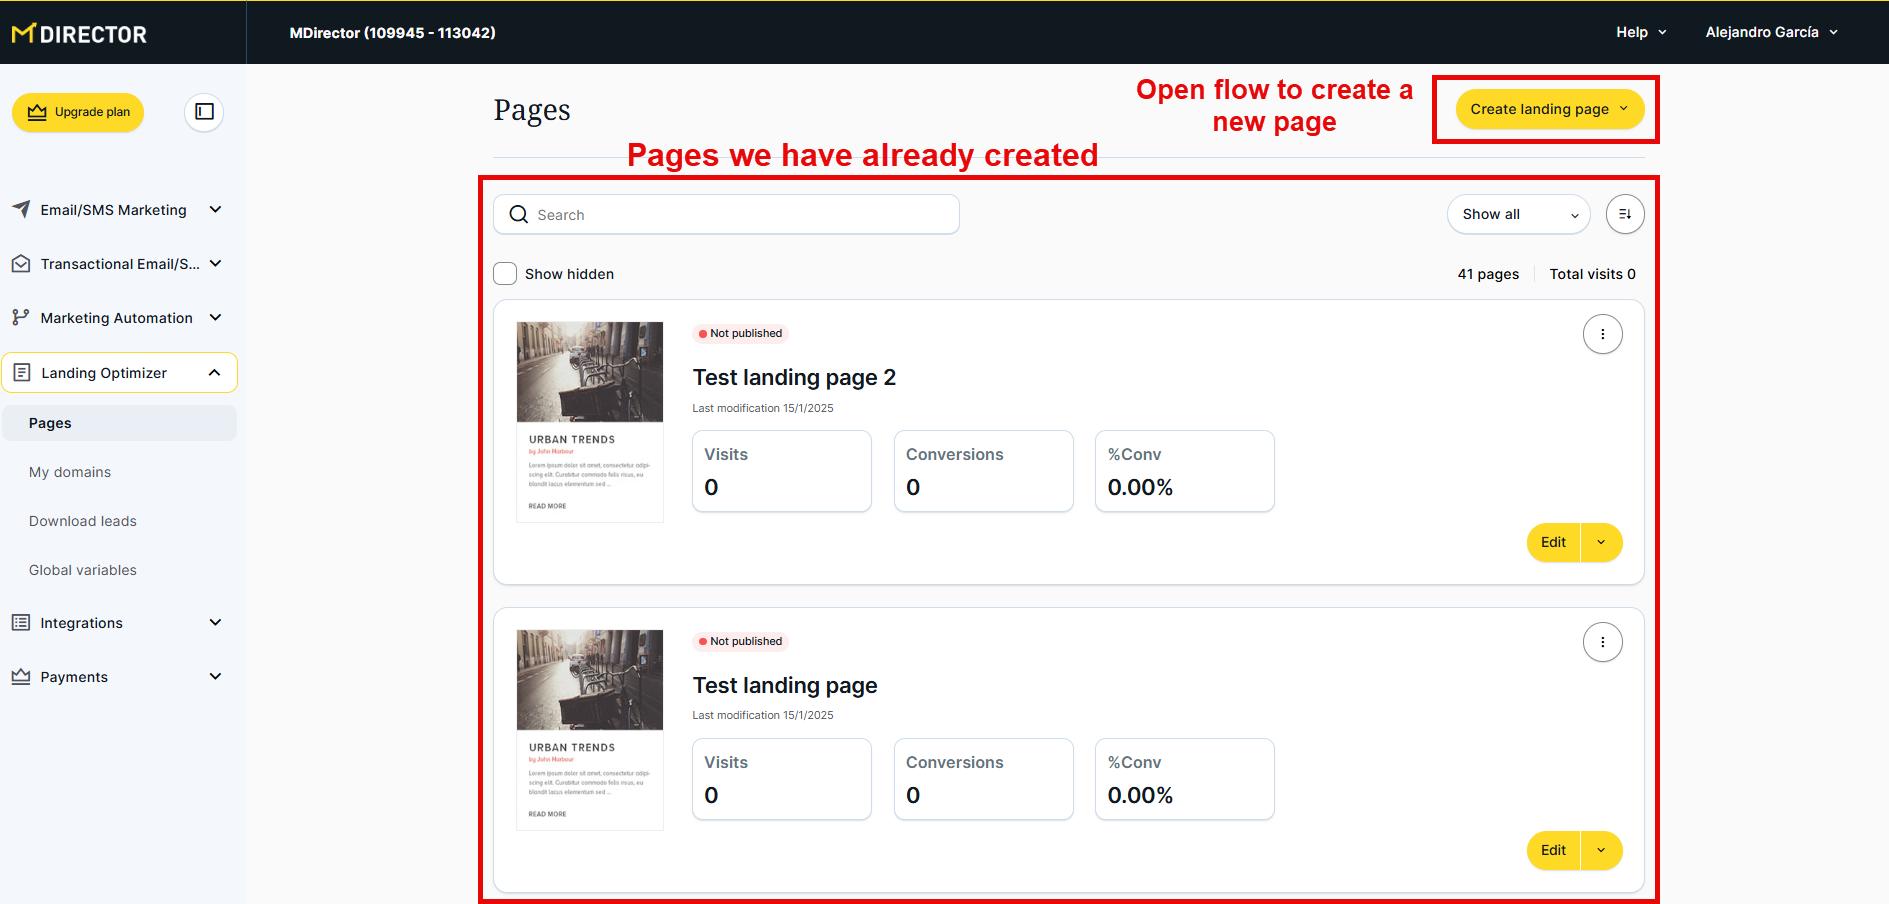Open three-dot menu for Test landing page
Image resolution: width=1889 pixels, height=904 pixels.
(1602, 642)
